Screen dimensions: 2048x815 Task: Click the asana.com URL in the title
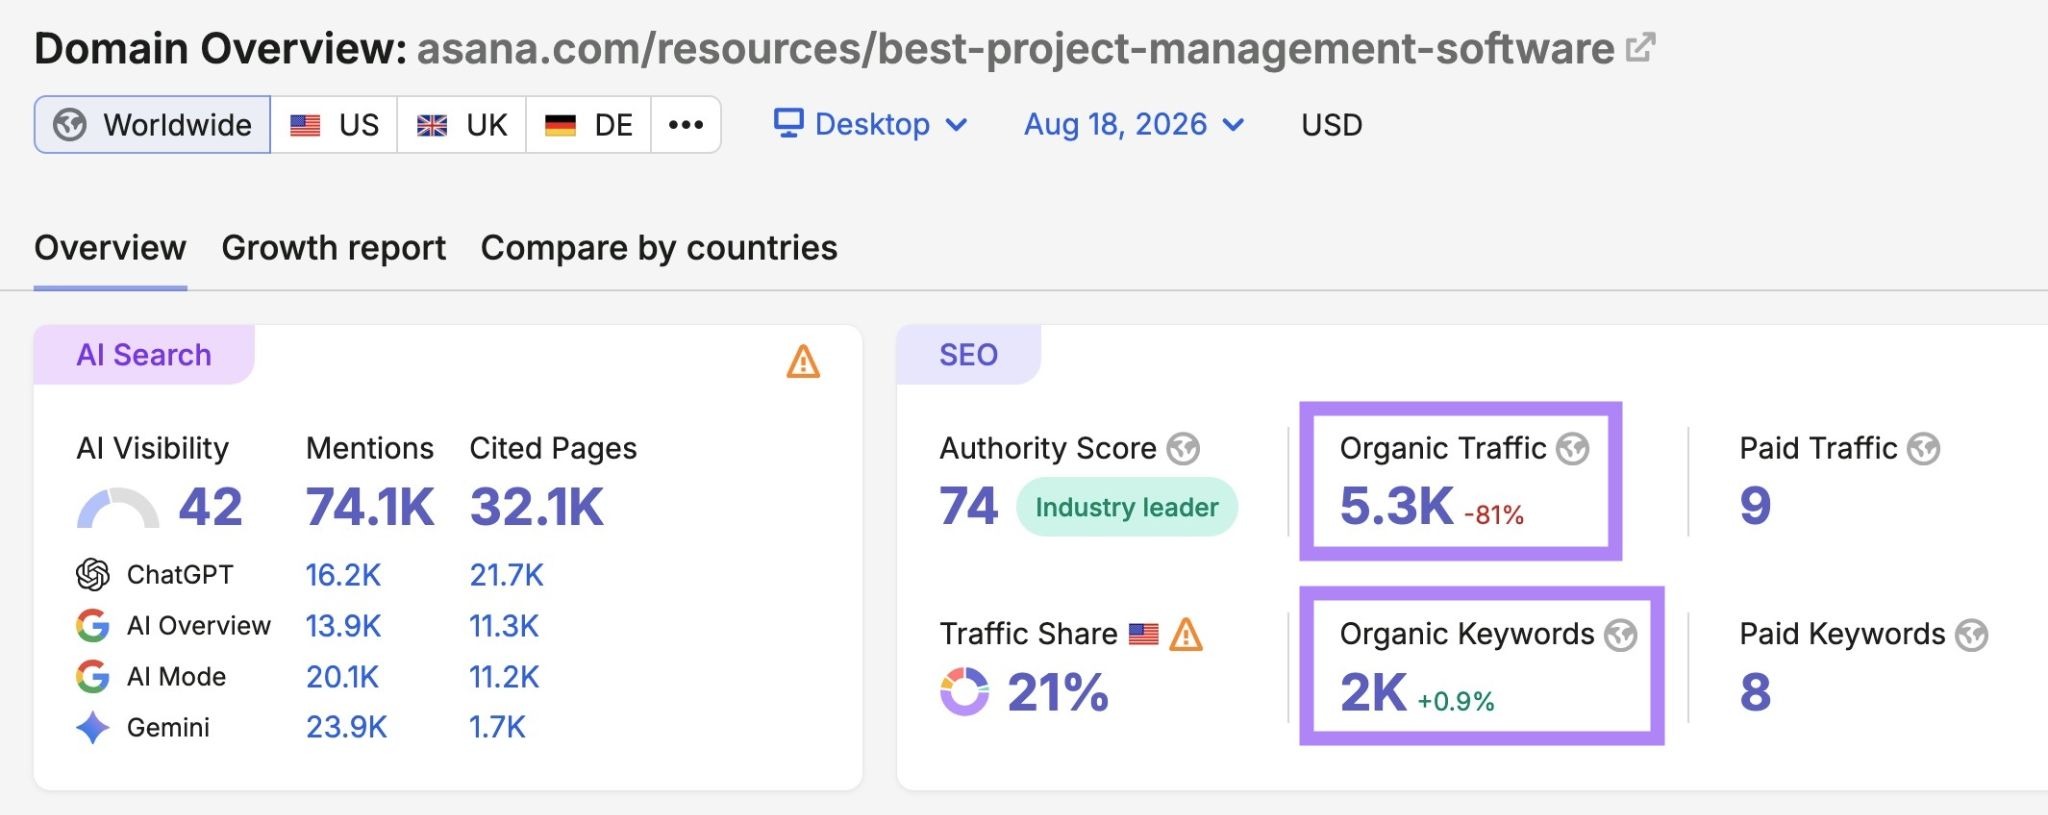point(1015,49)
